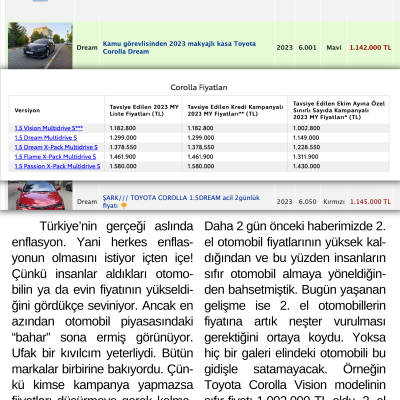Image resolution: width=400 pixels, height=400 pixels.
Task: Select the campaign price 1.430.000
Action: tap(306, 166)
